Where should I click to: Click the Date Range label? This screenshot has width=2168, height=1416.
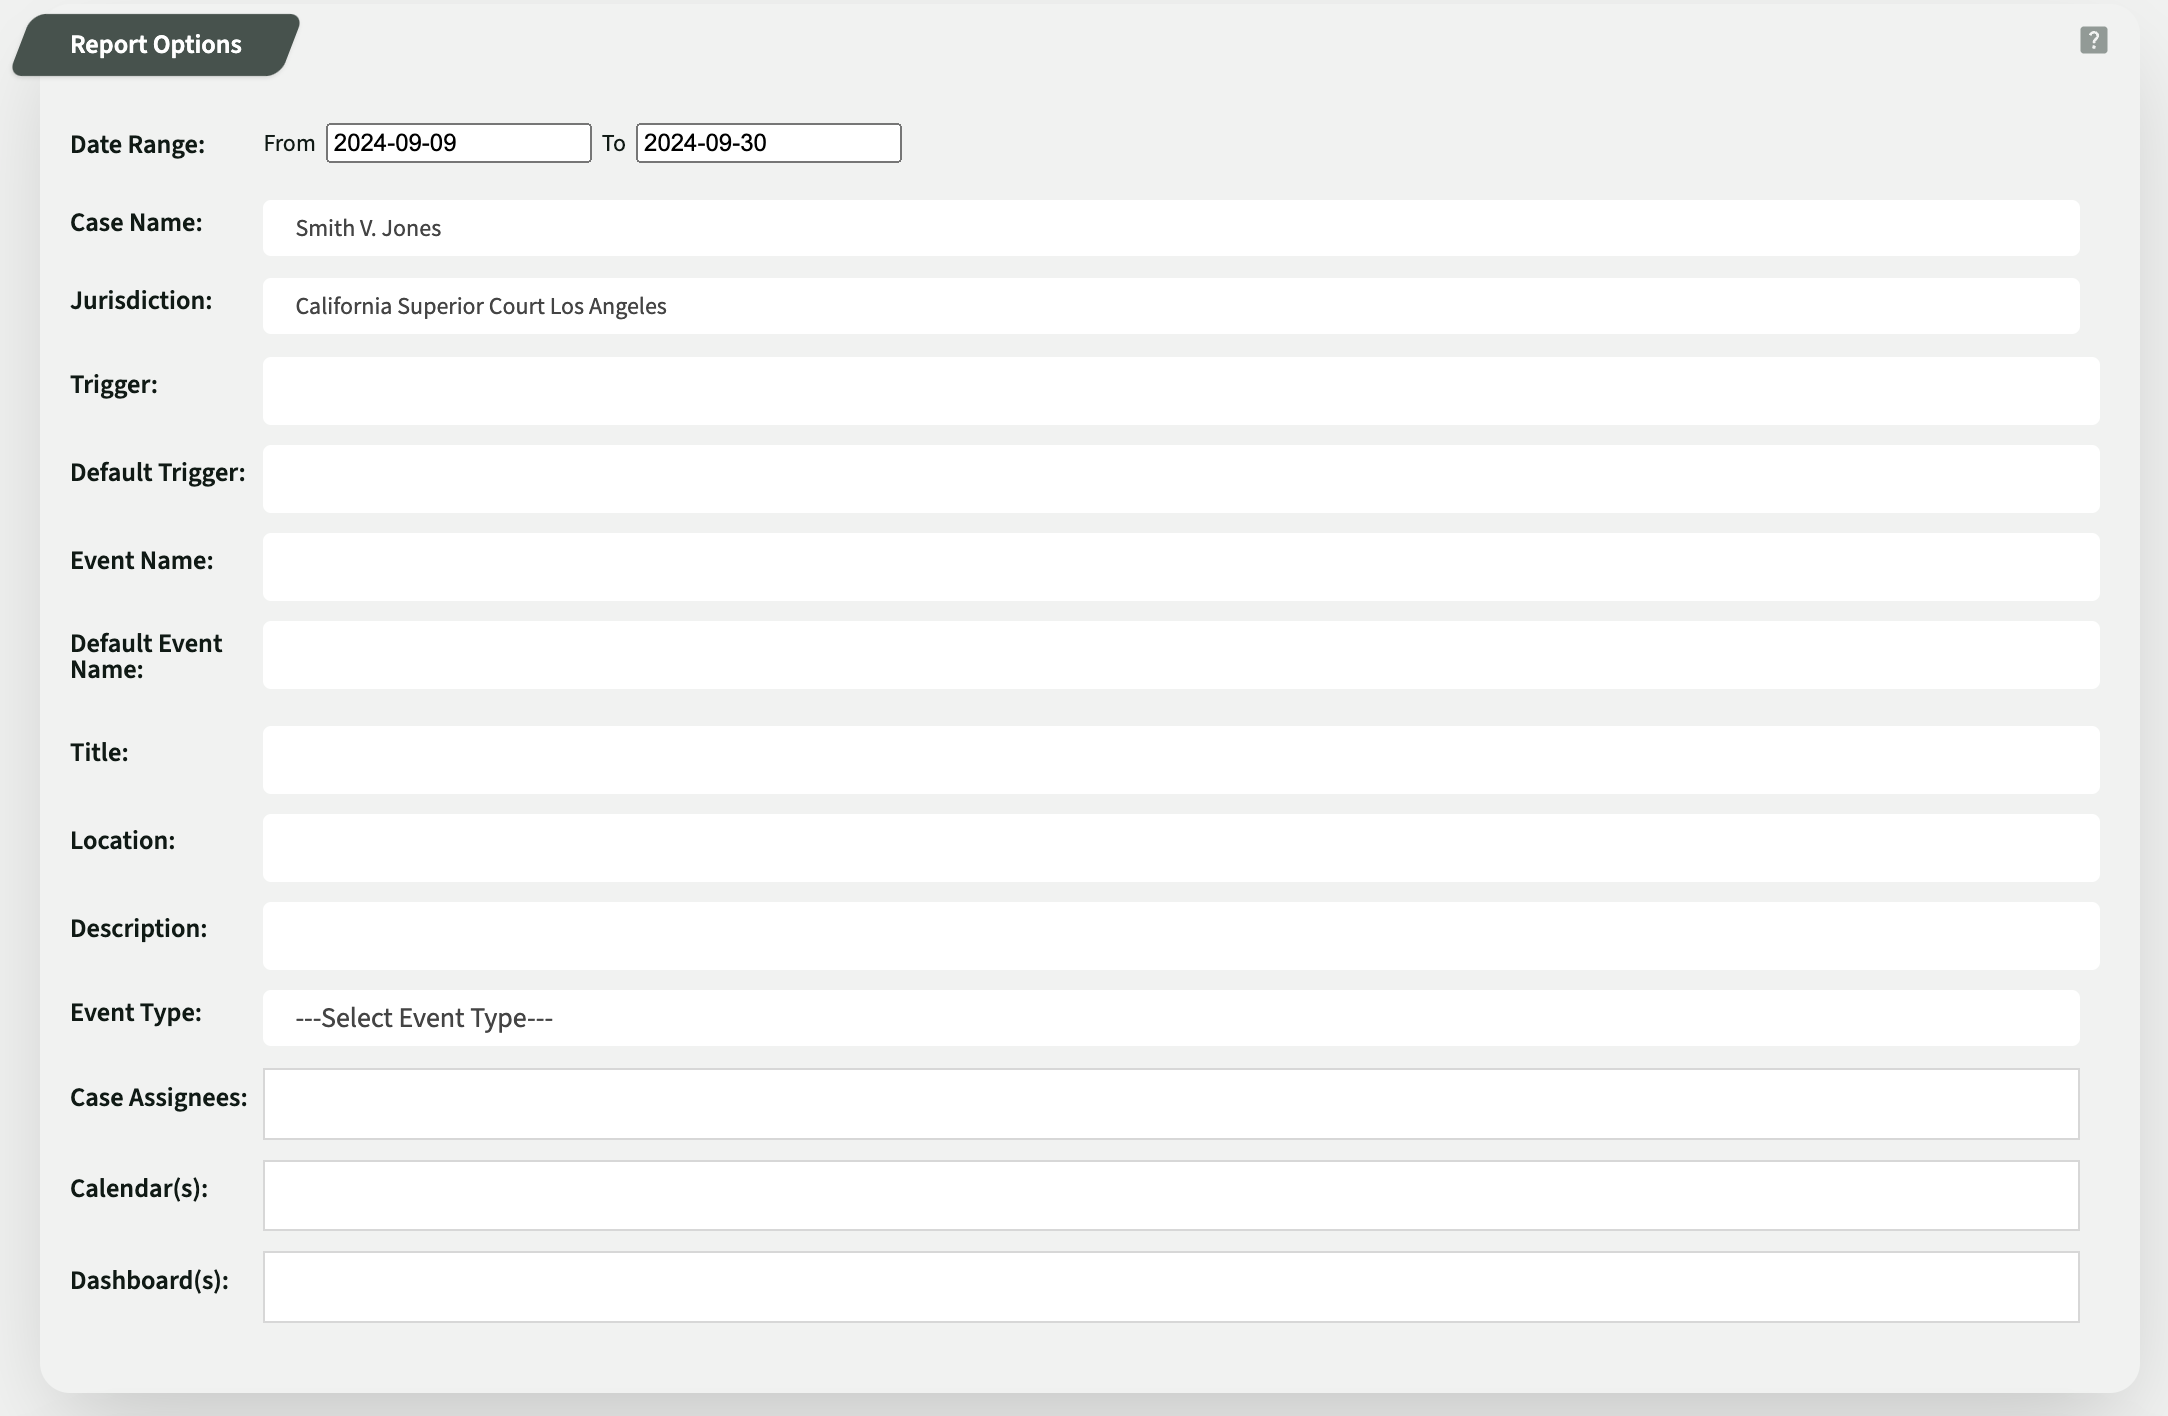pyautogui.click(x=137, y=145)
